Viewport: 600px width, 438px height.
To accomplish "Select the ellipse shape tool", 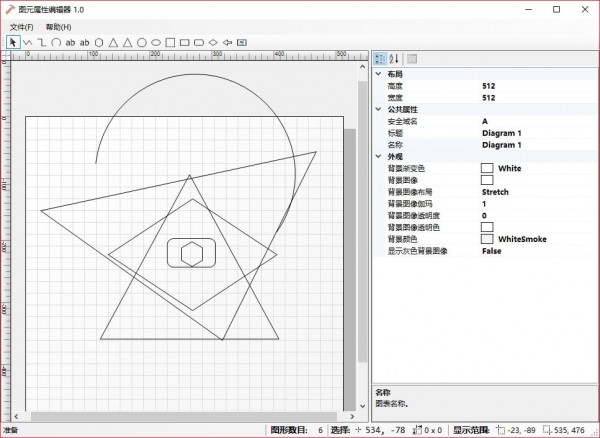I will click(156, 42).
